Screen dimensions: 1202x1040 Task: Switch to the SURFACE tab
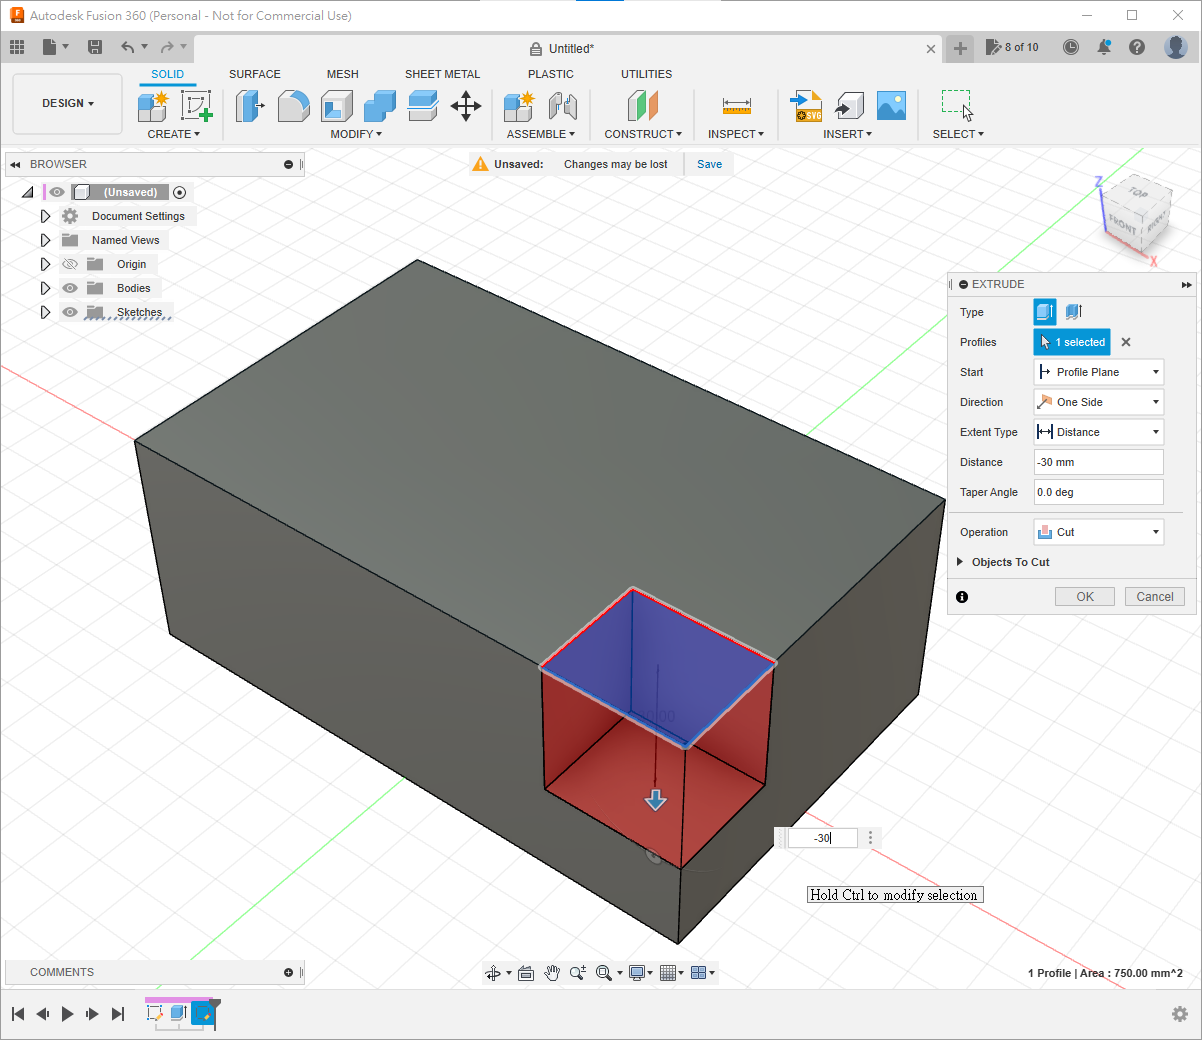pyautogui.click(x=254, y=74)
